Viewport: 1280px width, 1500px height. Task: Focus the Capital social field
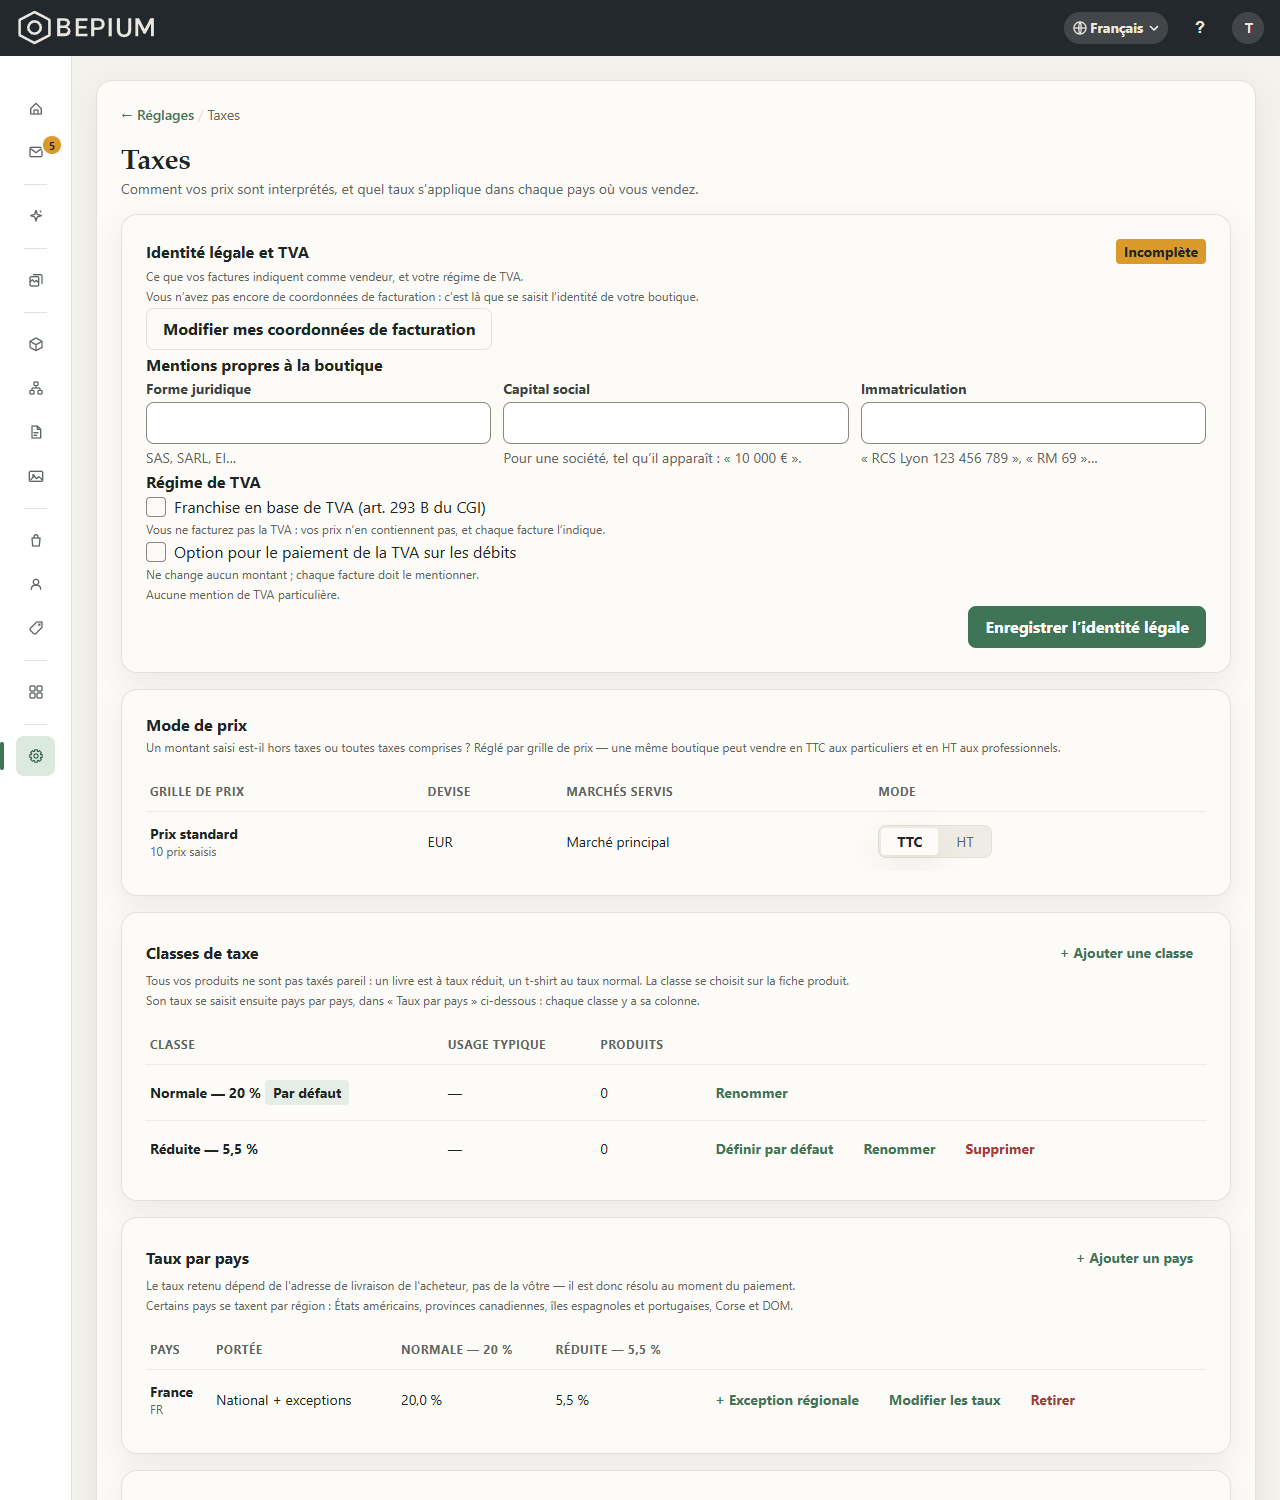[x=676, y=423]
